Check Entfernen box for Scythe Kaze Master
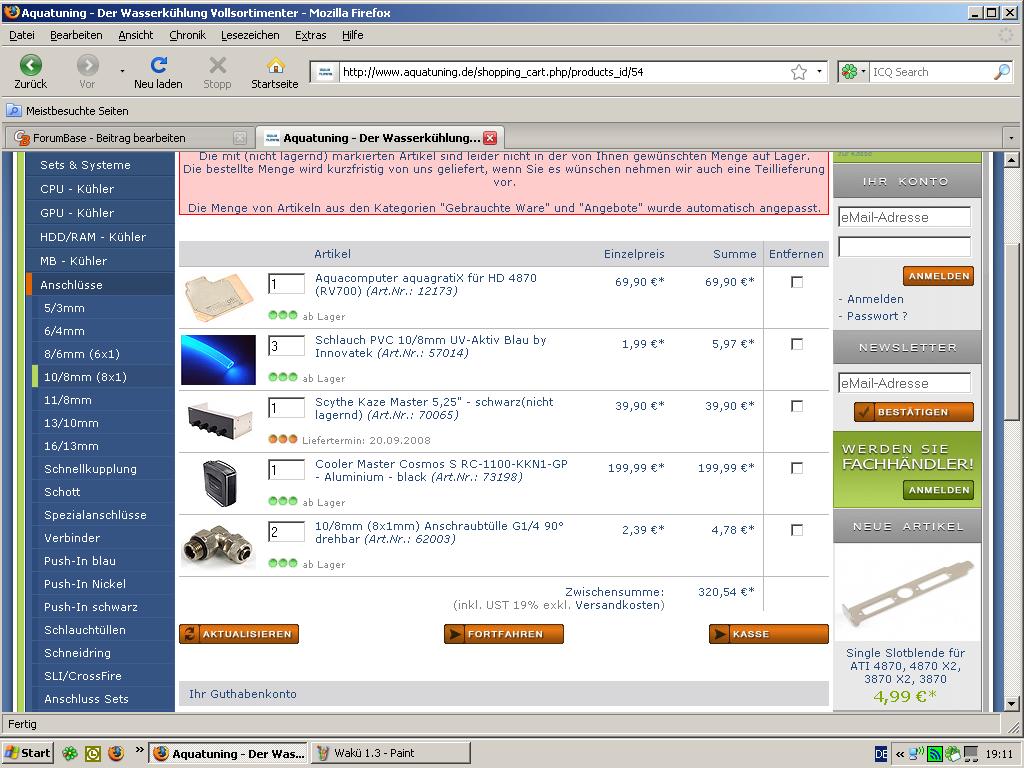1024x768 pixels. [x=797, y=406]
